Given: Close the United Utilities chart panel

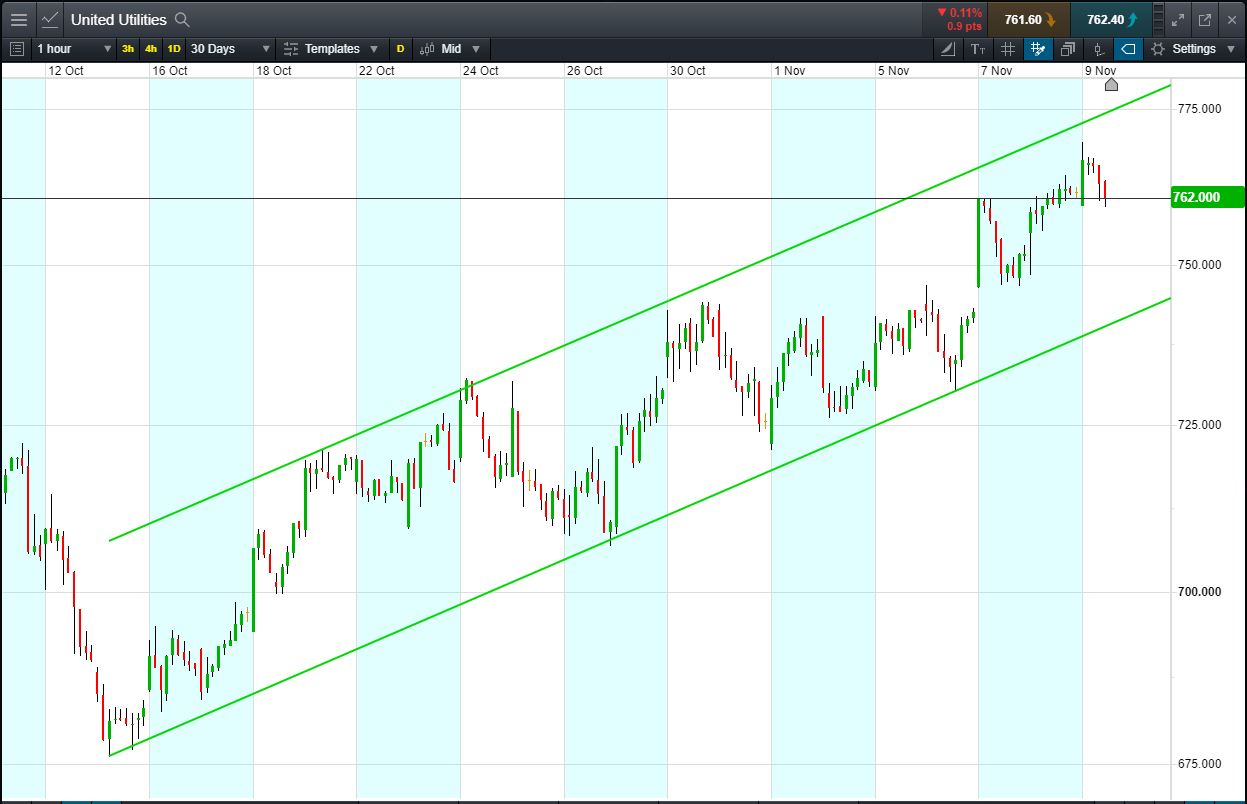Looking at the screenshot, I should (1230, 19).
